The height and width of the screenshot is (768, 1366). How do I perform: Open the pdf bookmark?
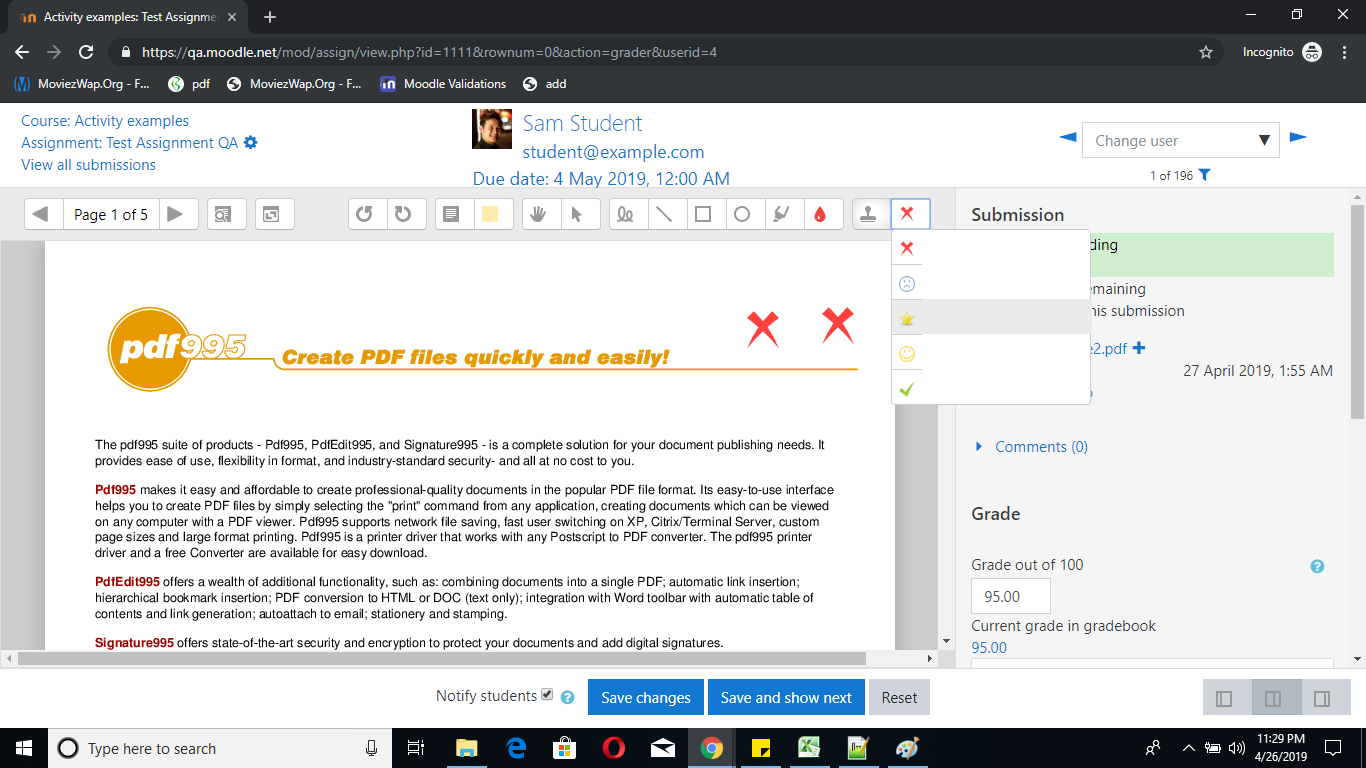coord(189,84)
